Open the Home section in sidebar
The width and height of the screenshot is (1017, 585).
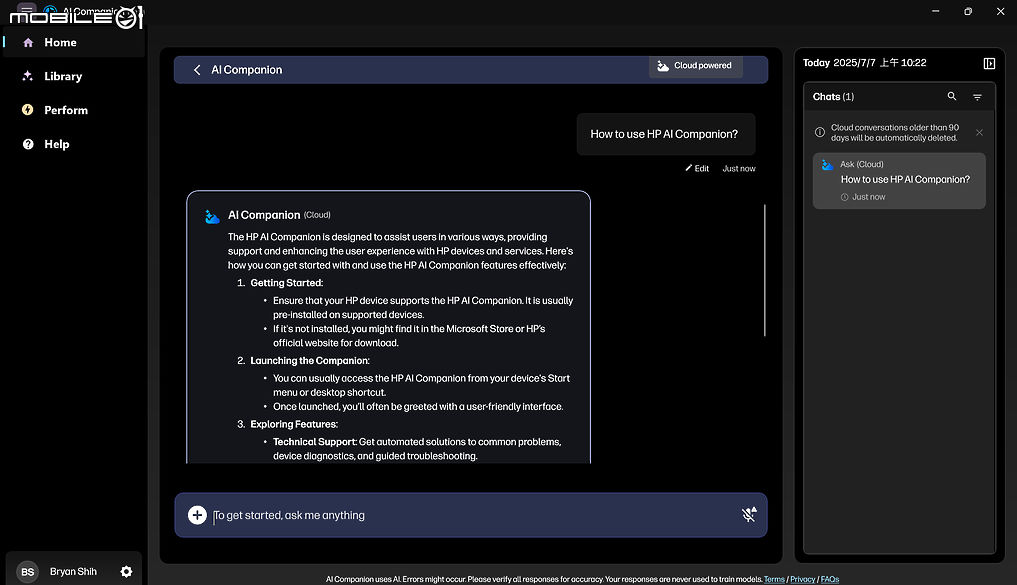click(x=74, y=42)
